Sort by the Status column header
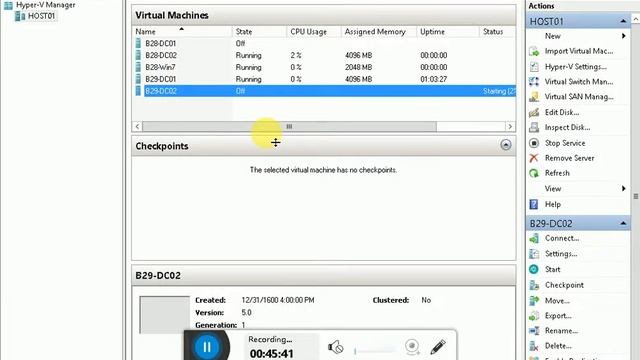Image resolution: width=640 pixels, height=360 pixels. click(498, 31)
